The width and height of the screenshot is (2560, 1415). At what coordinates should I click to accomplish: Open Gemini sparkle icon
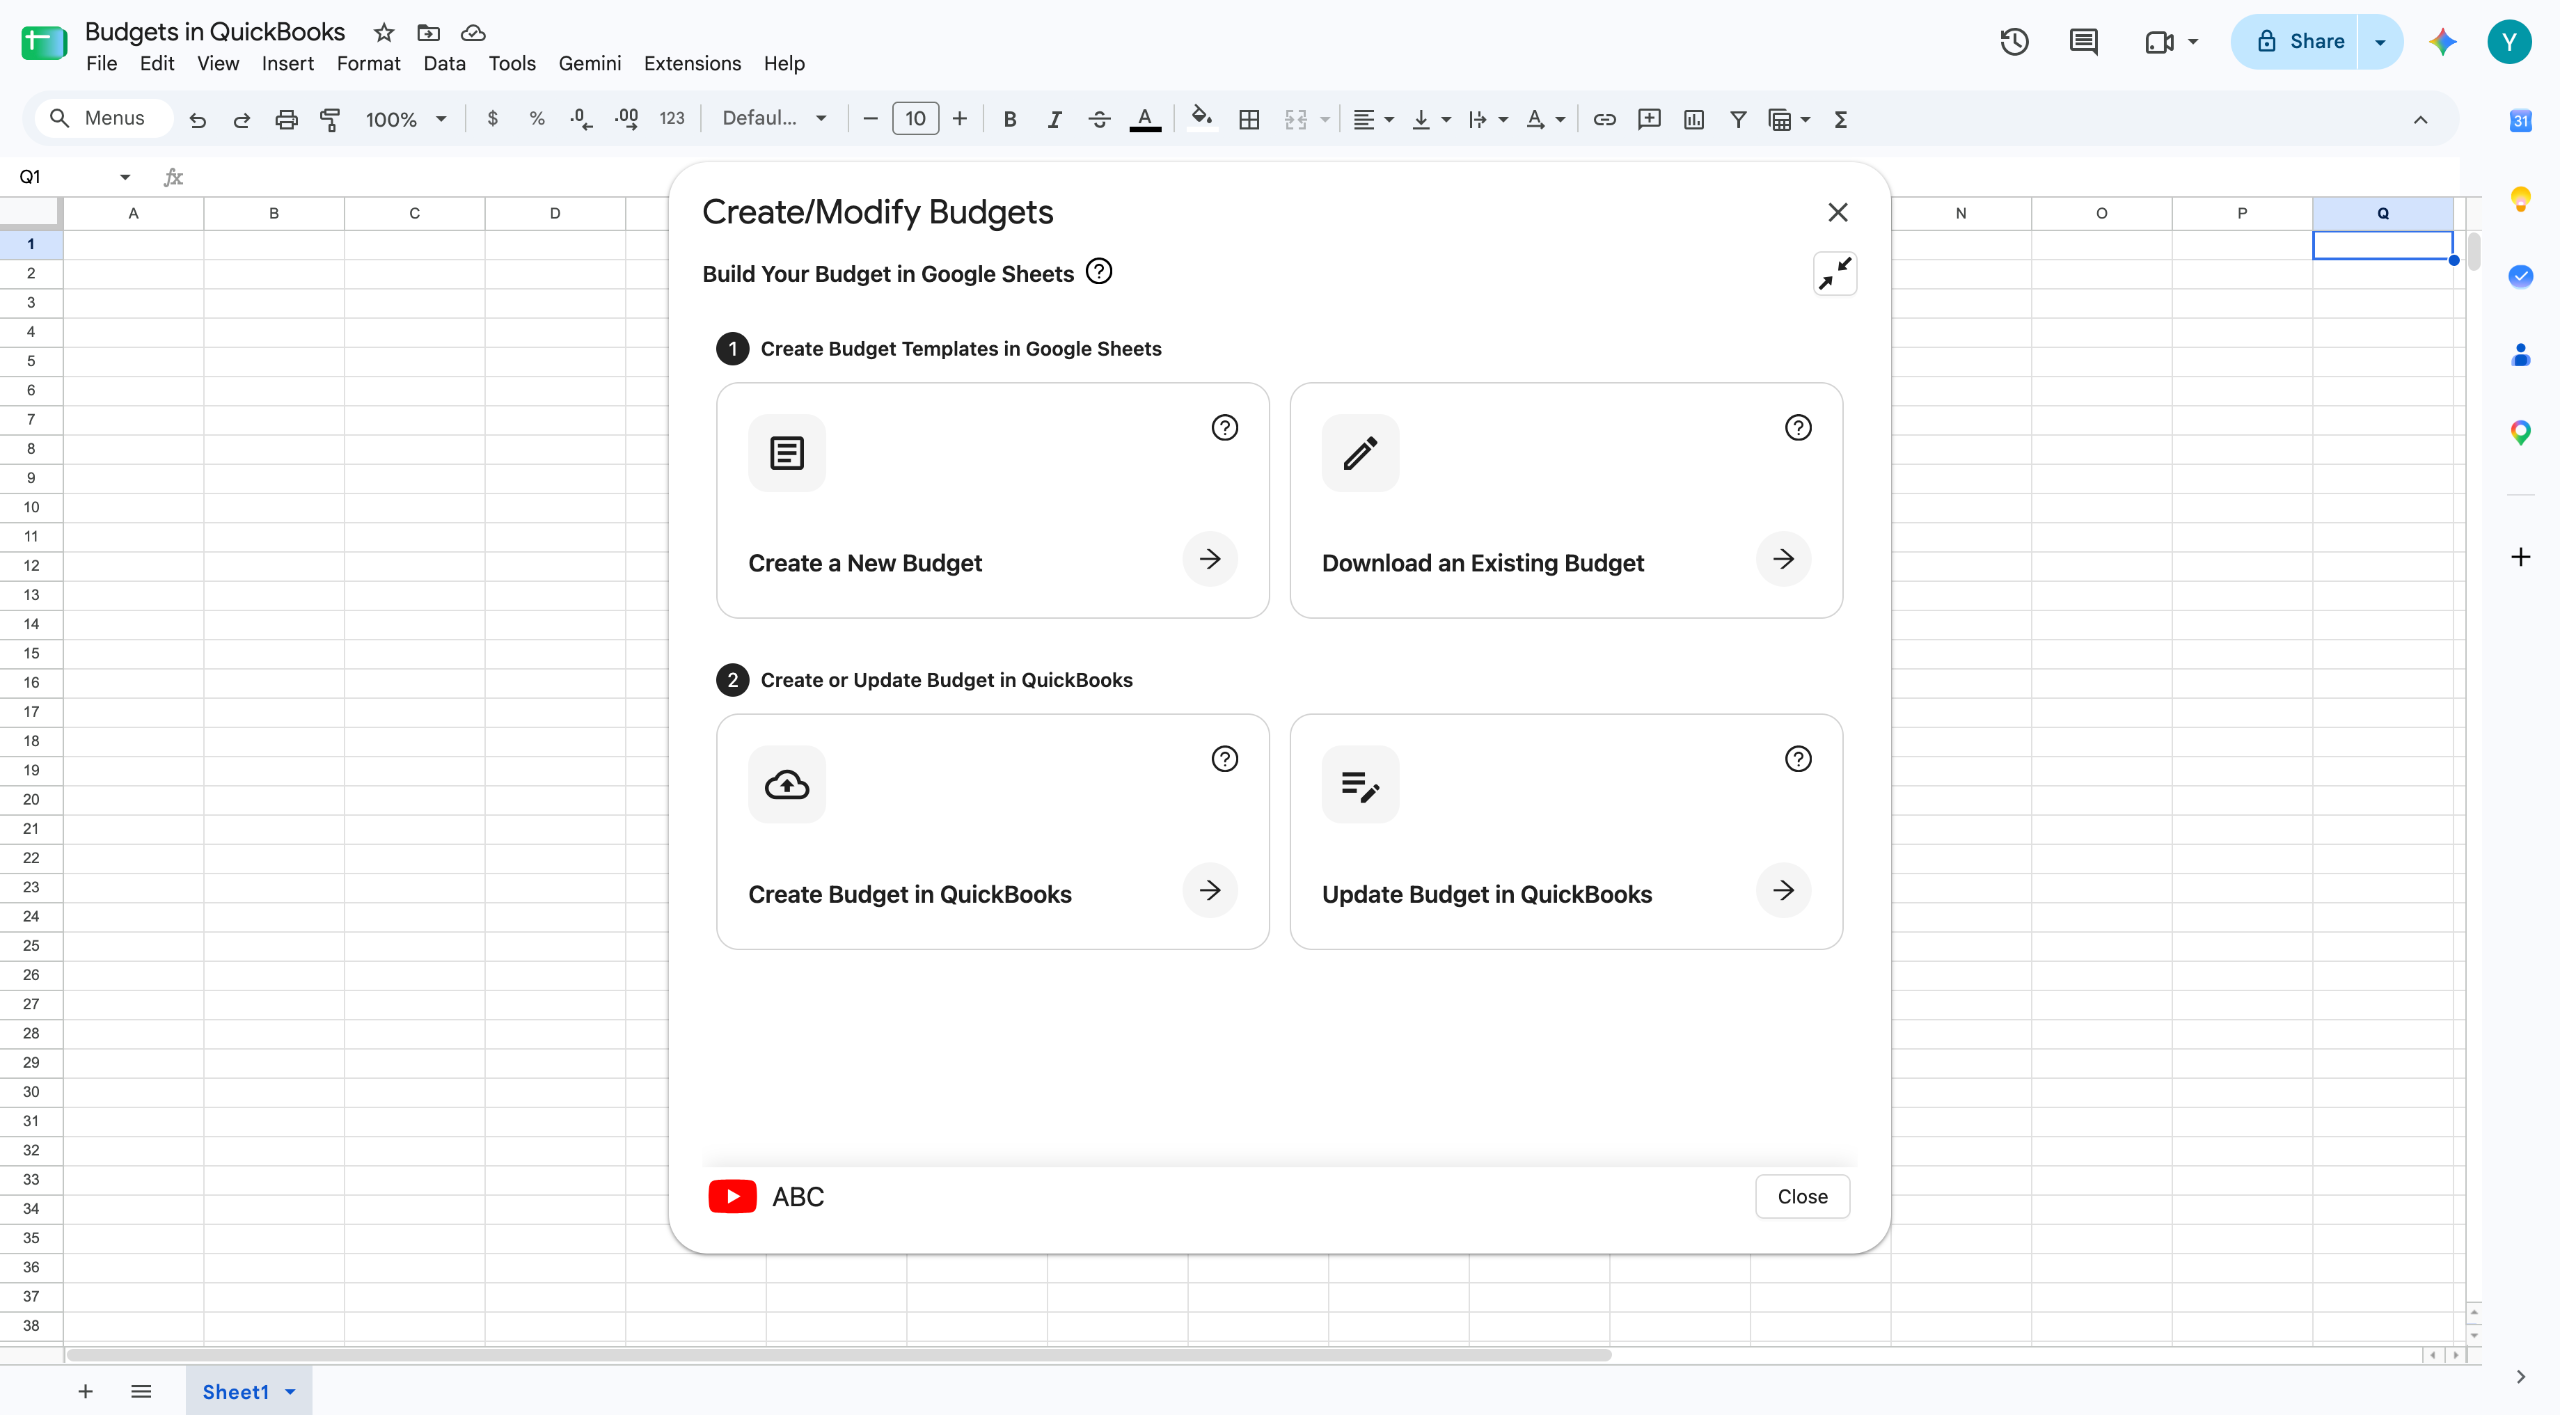click(x=2443, y=42)
